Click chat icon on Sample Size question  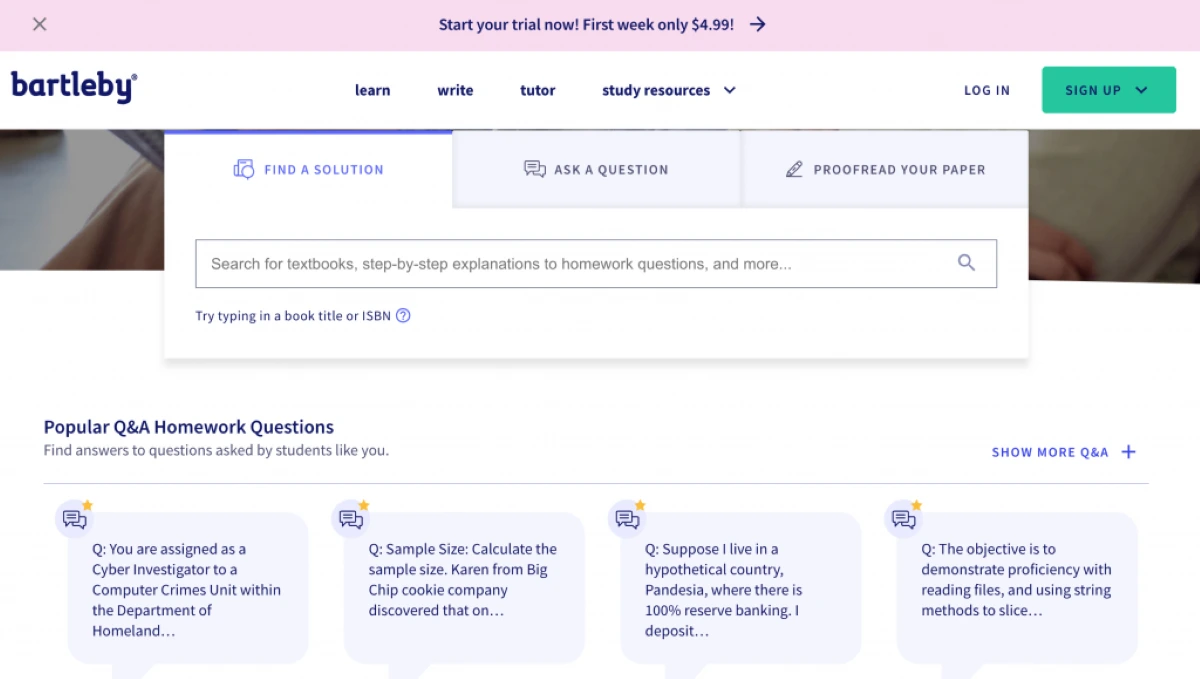click(351, 519)
